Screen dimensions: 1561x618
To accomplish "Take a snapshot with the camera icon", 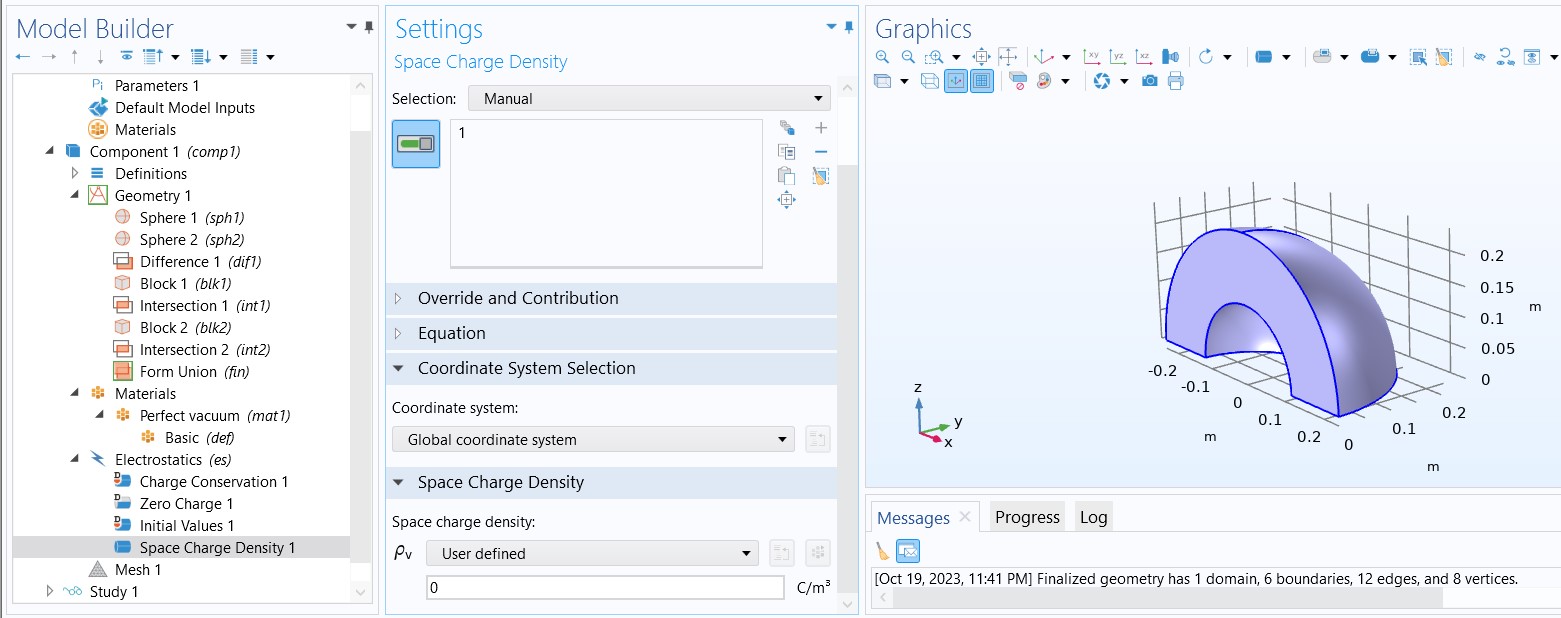I will 1150,81.
